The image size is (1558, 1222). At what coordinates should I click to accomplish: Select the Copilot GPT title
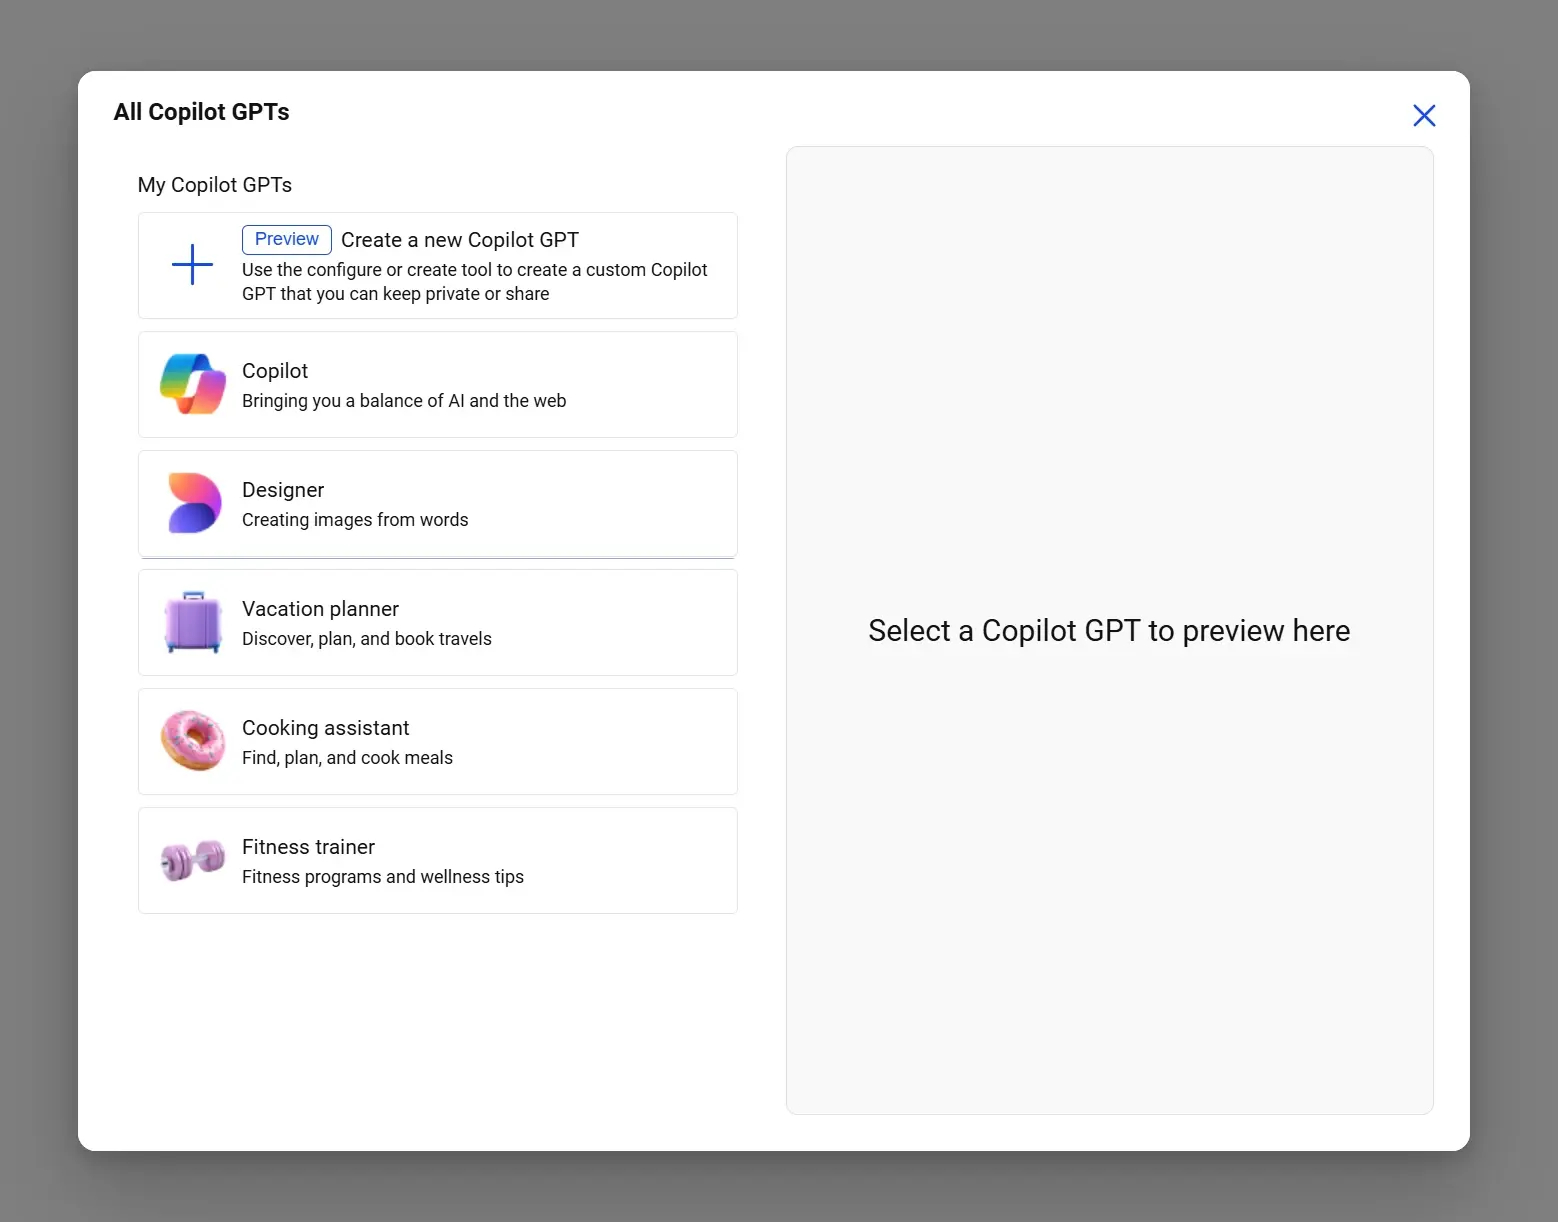click(x=275, y=371)
